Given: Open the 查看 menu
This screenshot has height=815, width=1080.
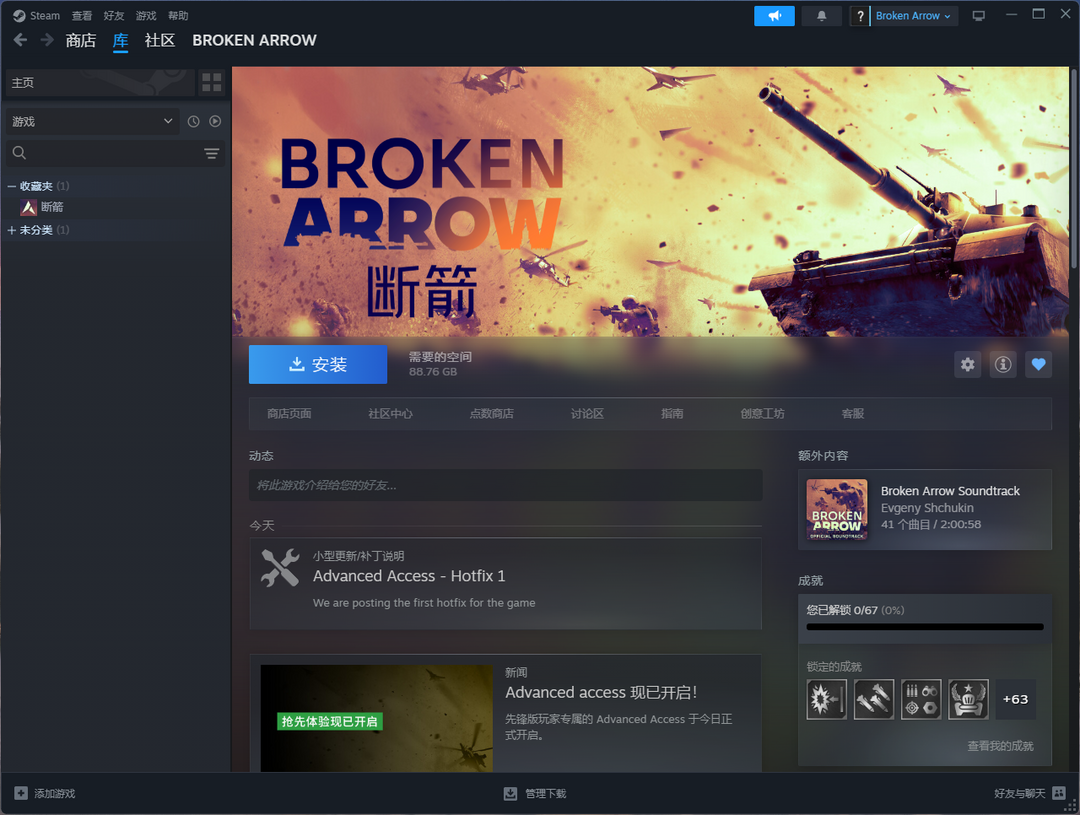Looking at the screenshot, I should click(x=82, y=16).
